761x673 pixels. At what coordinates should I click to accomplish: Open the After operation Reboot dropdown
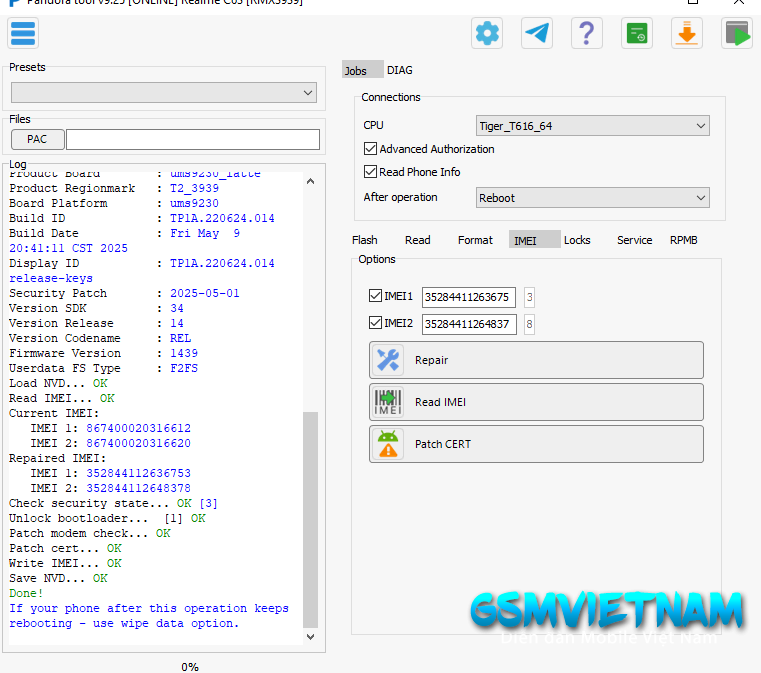pyautogui.click(x=593, y=197)
